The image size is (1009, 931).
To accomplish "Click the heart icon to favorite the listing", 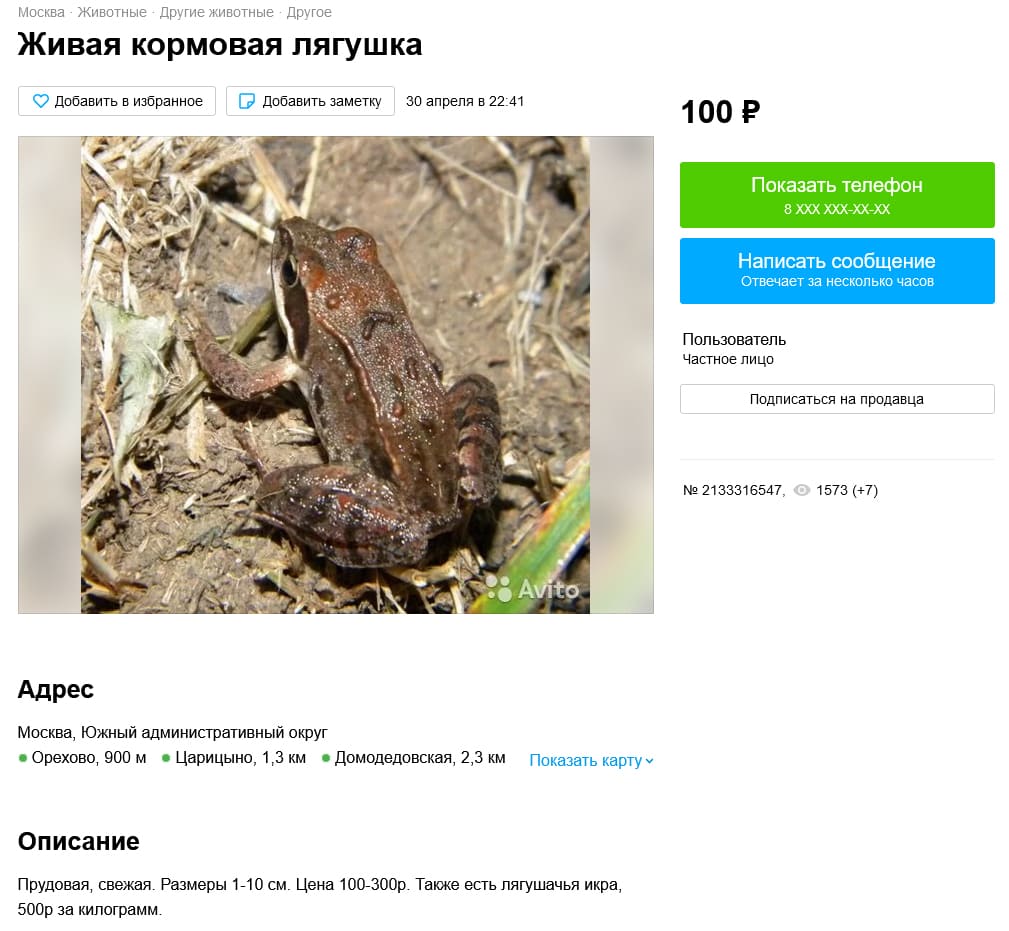I will [41, 101].
